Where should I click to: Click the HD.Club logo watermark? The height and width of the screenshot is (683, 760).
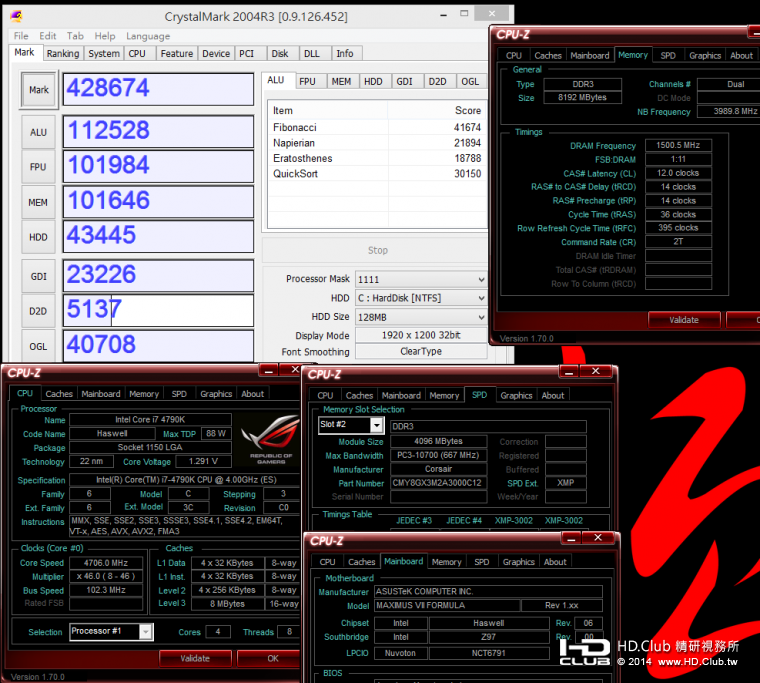(585, 652)
